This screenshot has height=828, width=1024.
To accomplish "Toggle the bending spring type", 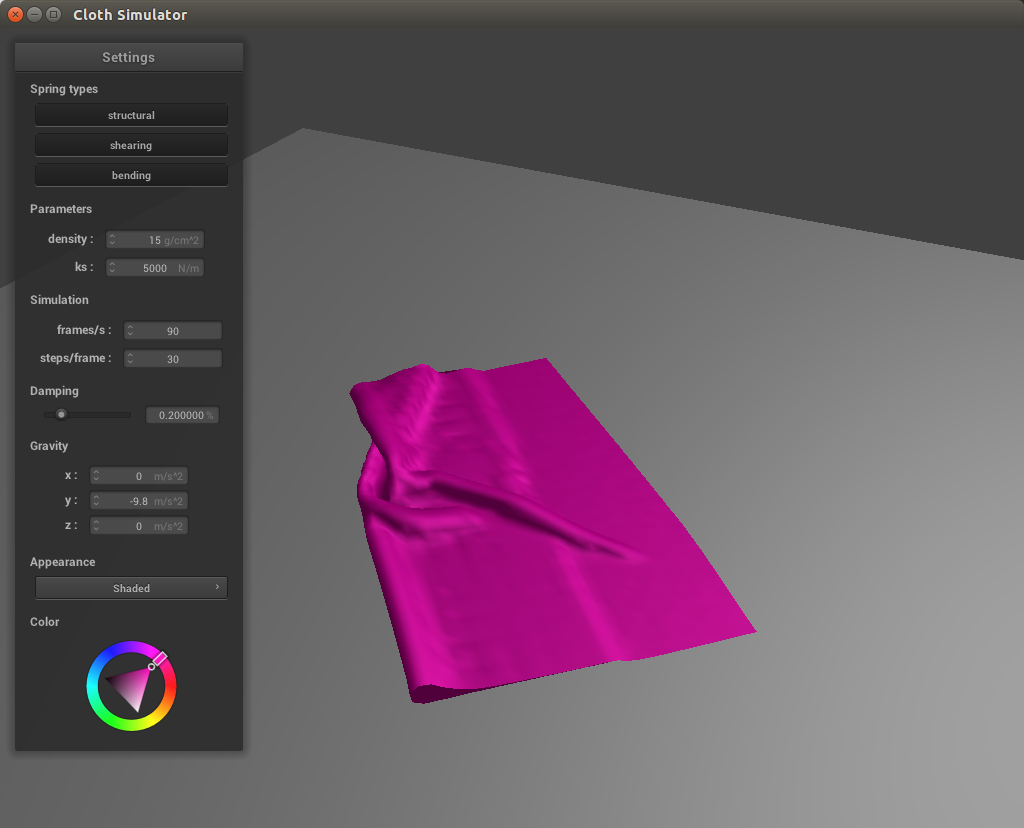I will [131, 175].
